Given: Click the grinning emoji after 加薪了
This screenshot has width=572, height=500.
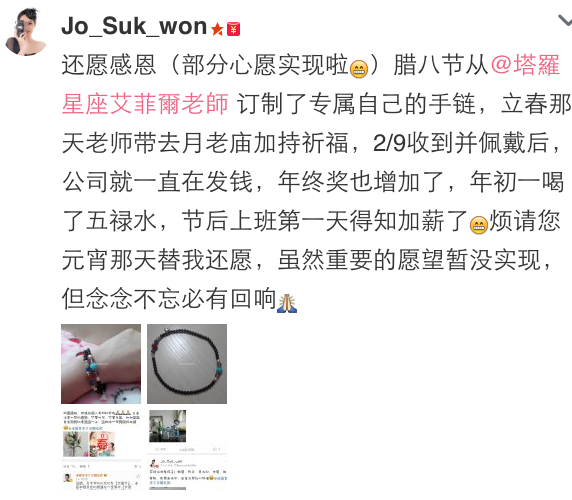Looking at the screenshot, I should (479, 225).
